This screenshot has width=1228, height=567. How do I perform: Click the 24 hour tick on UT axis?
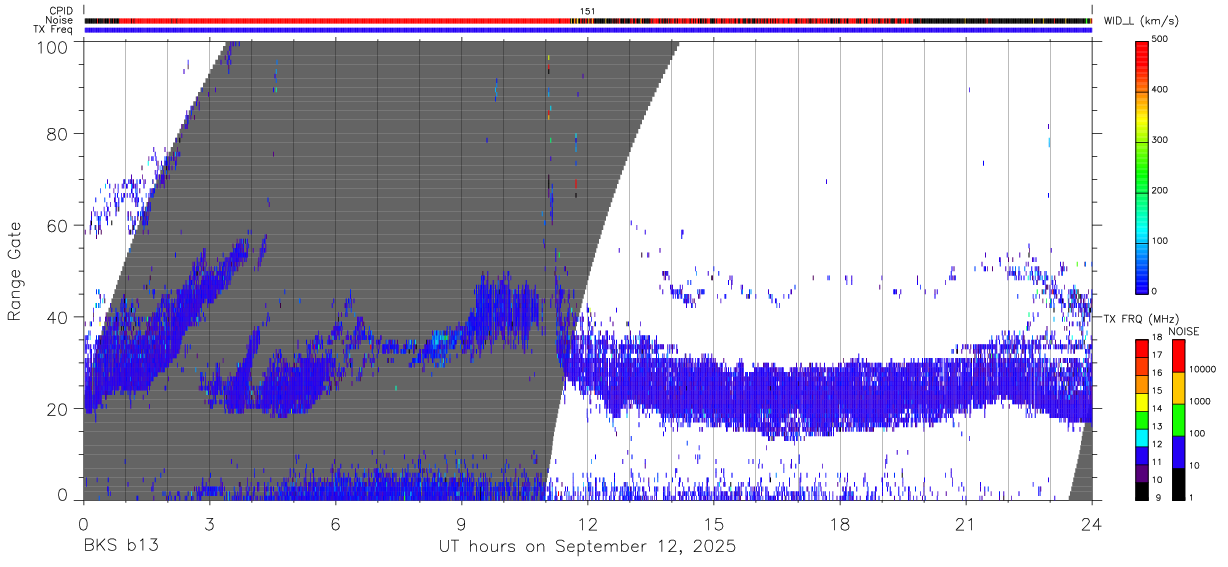pos(1091,524)
